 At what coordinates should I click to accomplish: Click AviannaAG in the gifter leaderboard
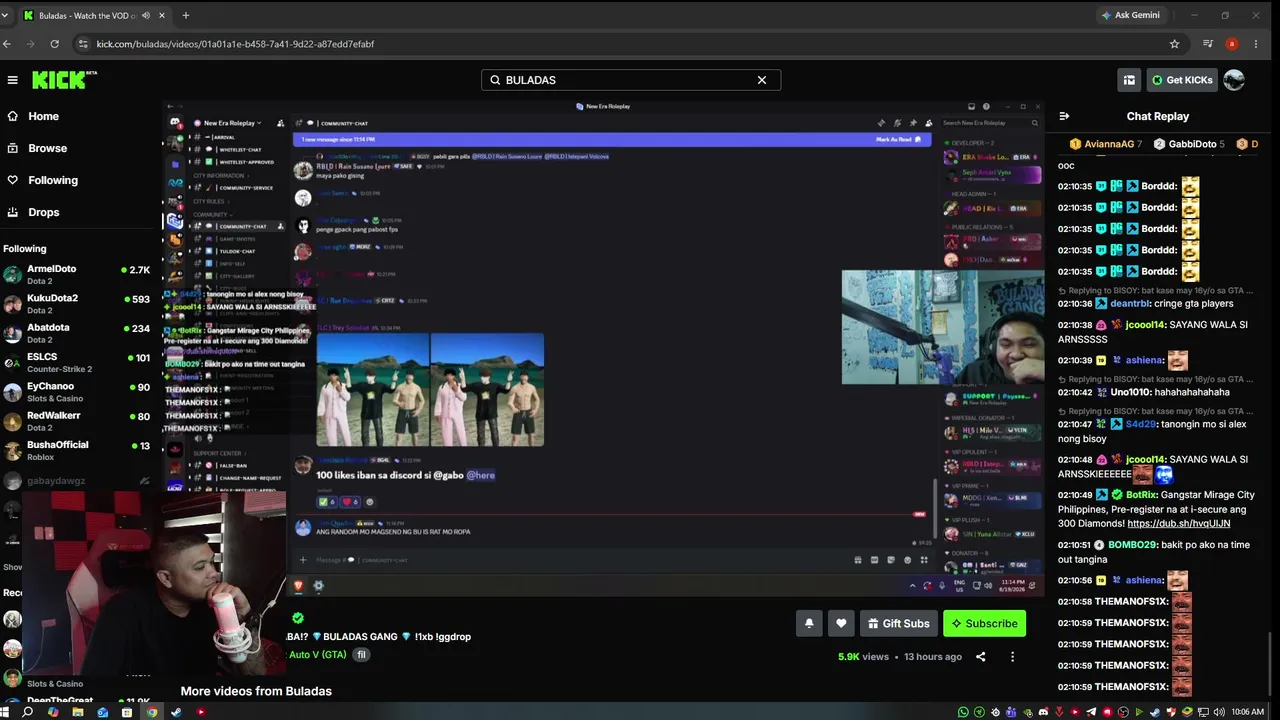[1105, 144]
